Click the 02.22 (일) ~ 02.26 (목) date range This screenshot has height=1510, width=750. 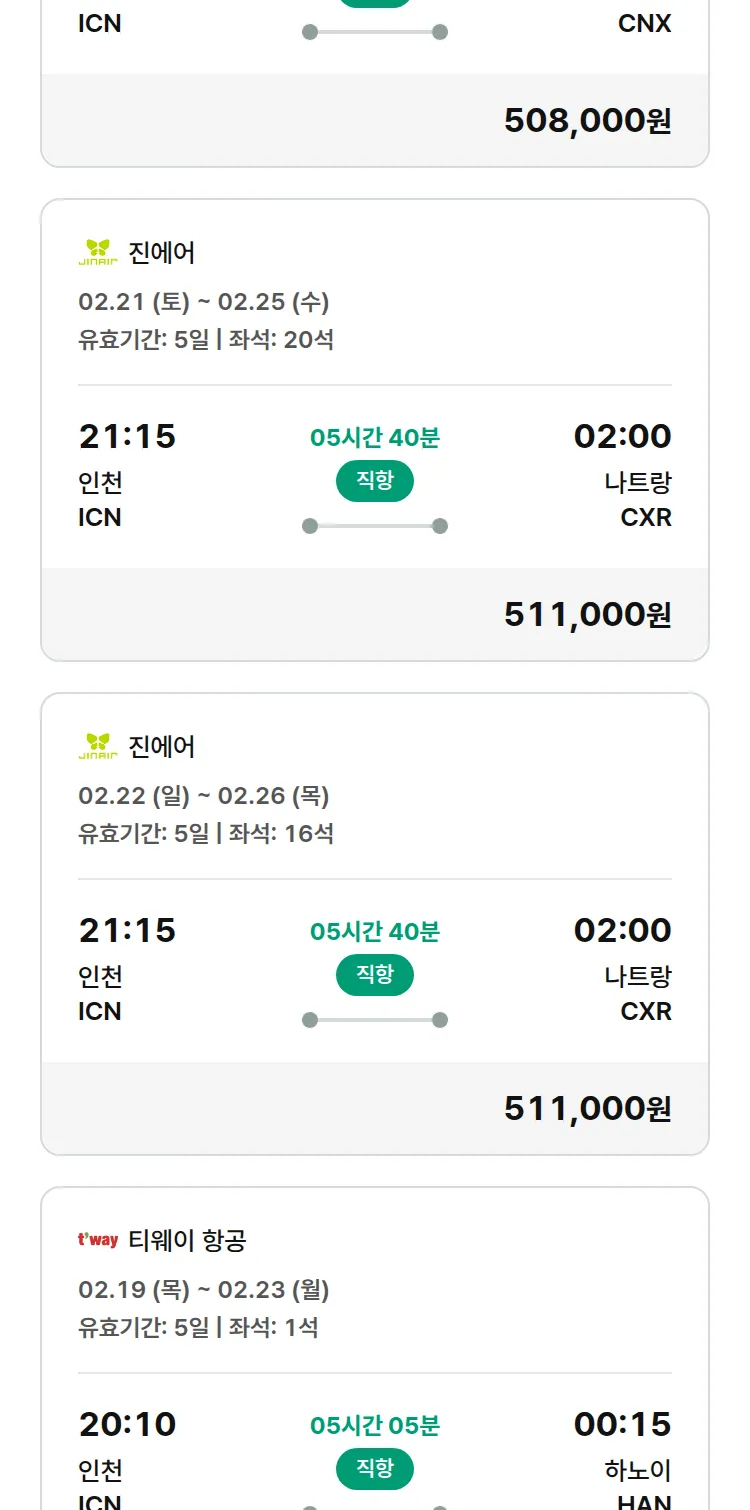tap(204, 796)
